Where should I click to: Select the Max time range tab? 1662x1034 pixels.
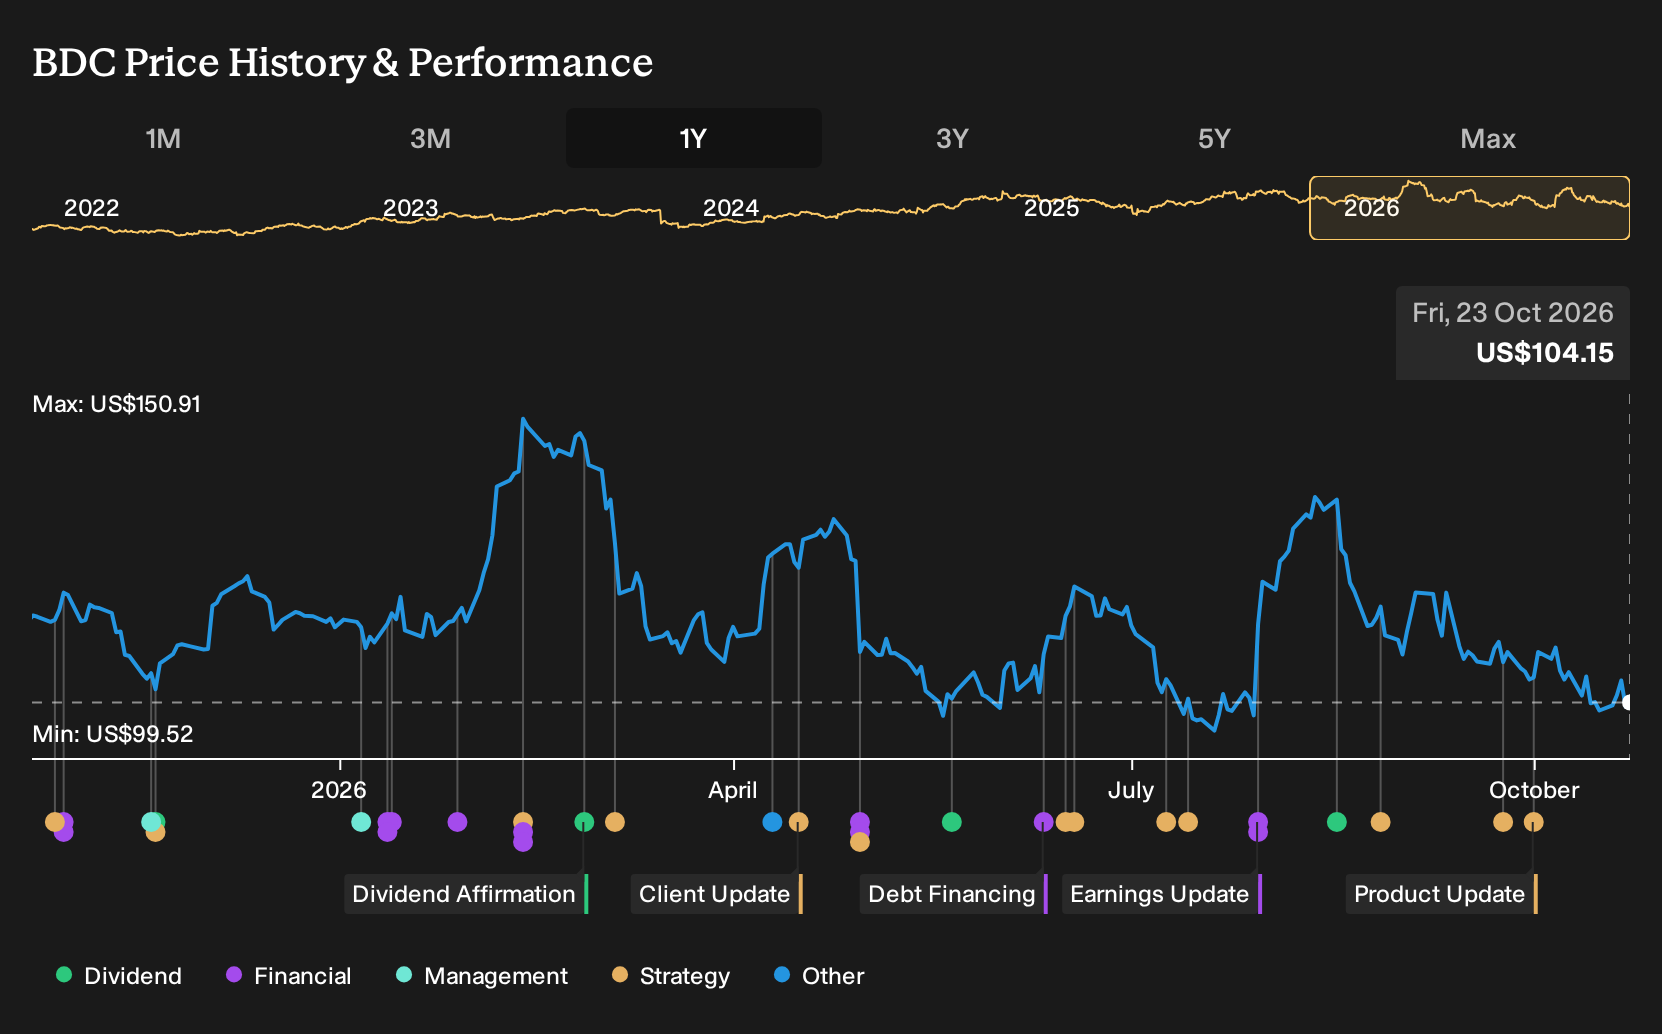[1488, 138]
